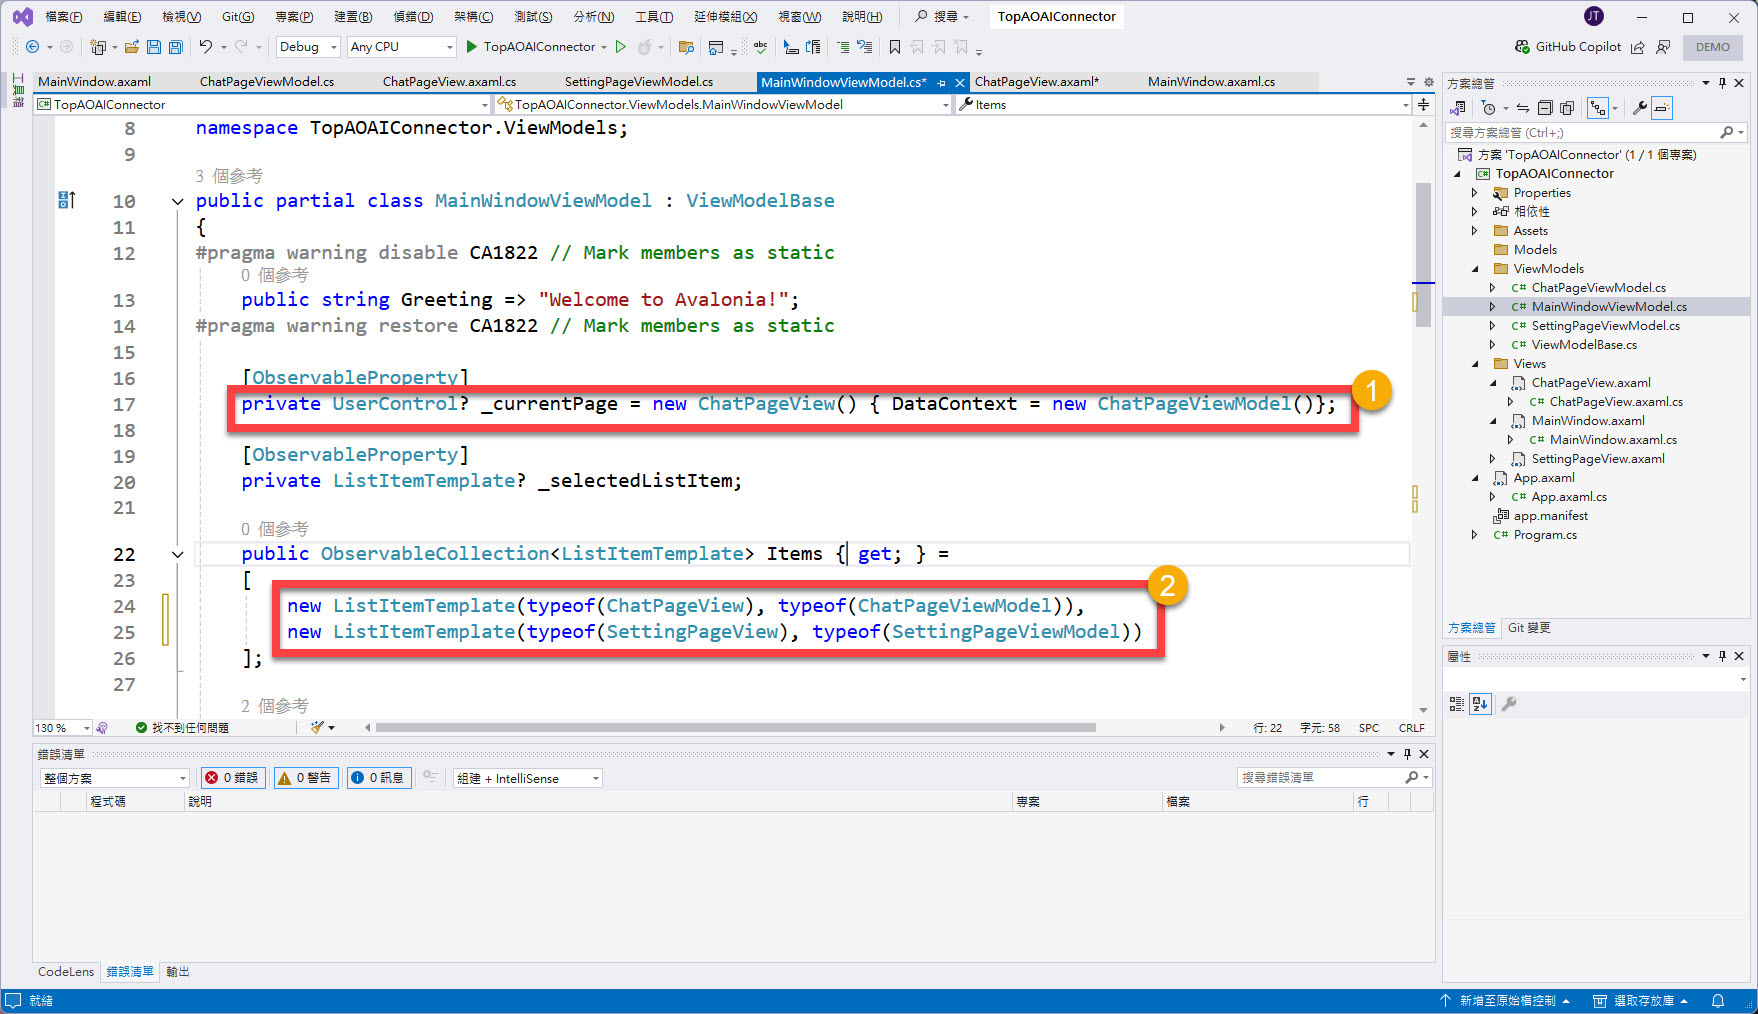Open the 工具(T) tools menu

(x=654, y=17)
